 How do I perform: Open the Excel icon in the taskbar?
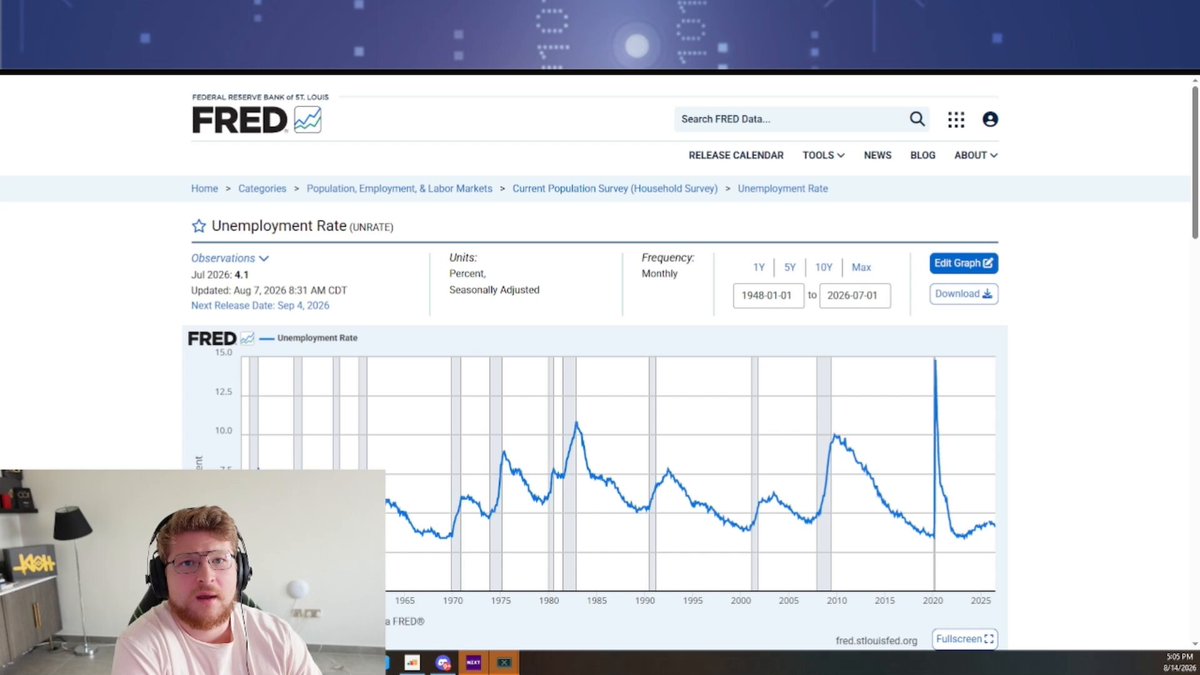click(504, 662)
